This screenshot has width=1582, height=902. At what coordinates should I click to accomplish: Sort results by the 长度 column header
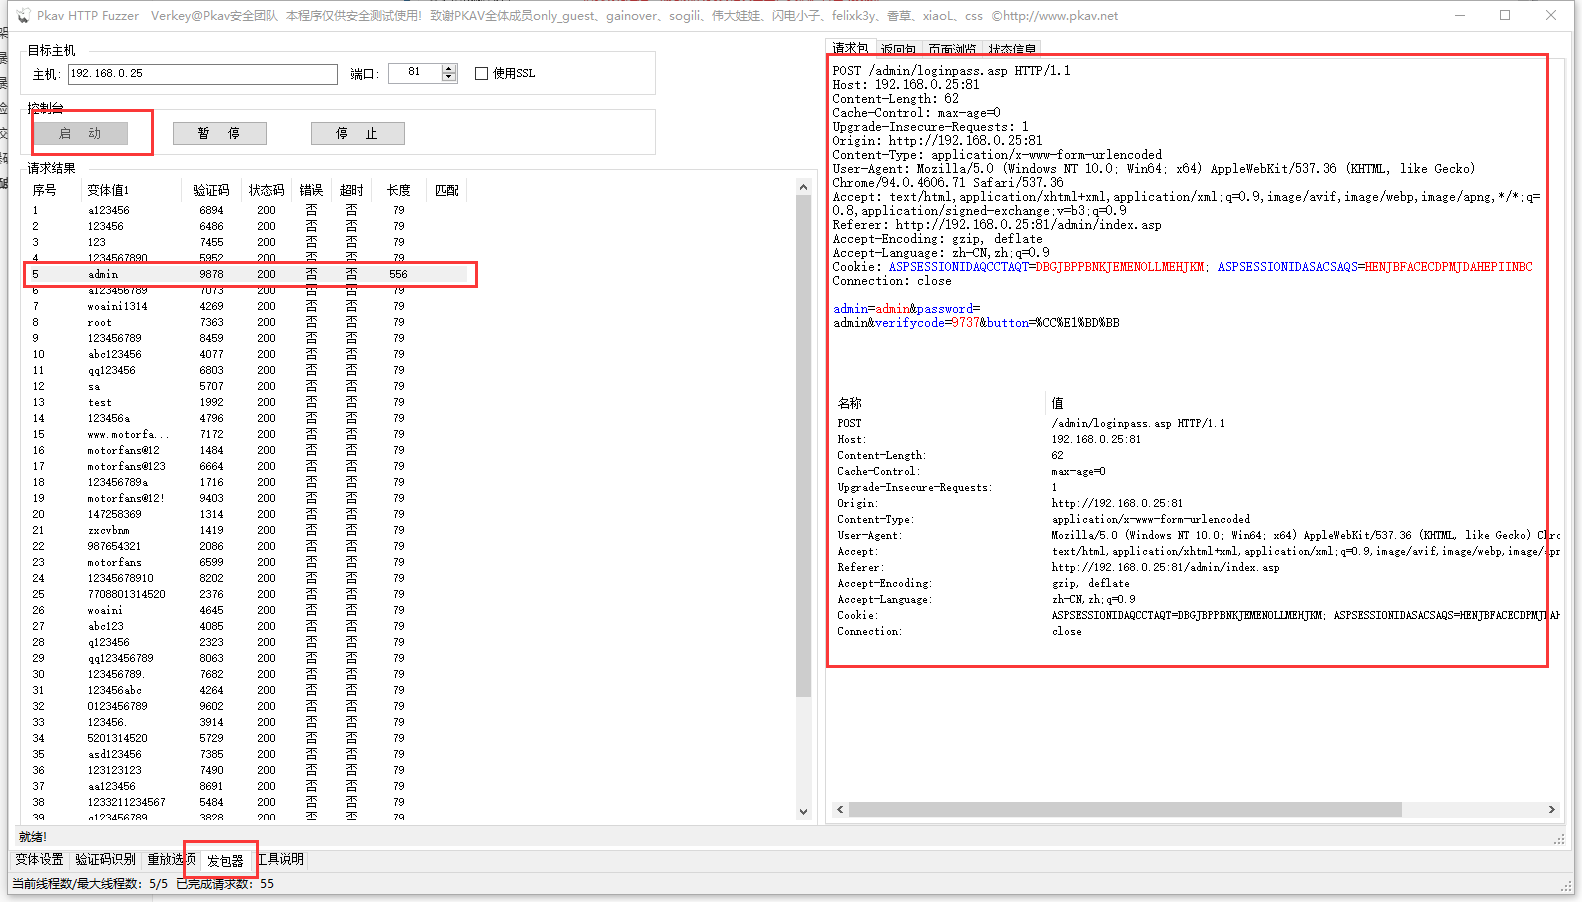point(399,190)
